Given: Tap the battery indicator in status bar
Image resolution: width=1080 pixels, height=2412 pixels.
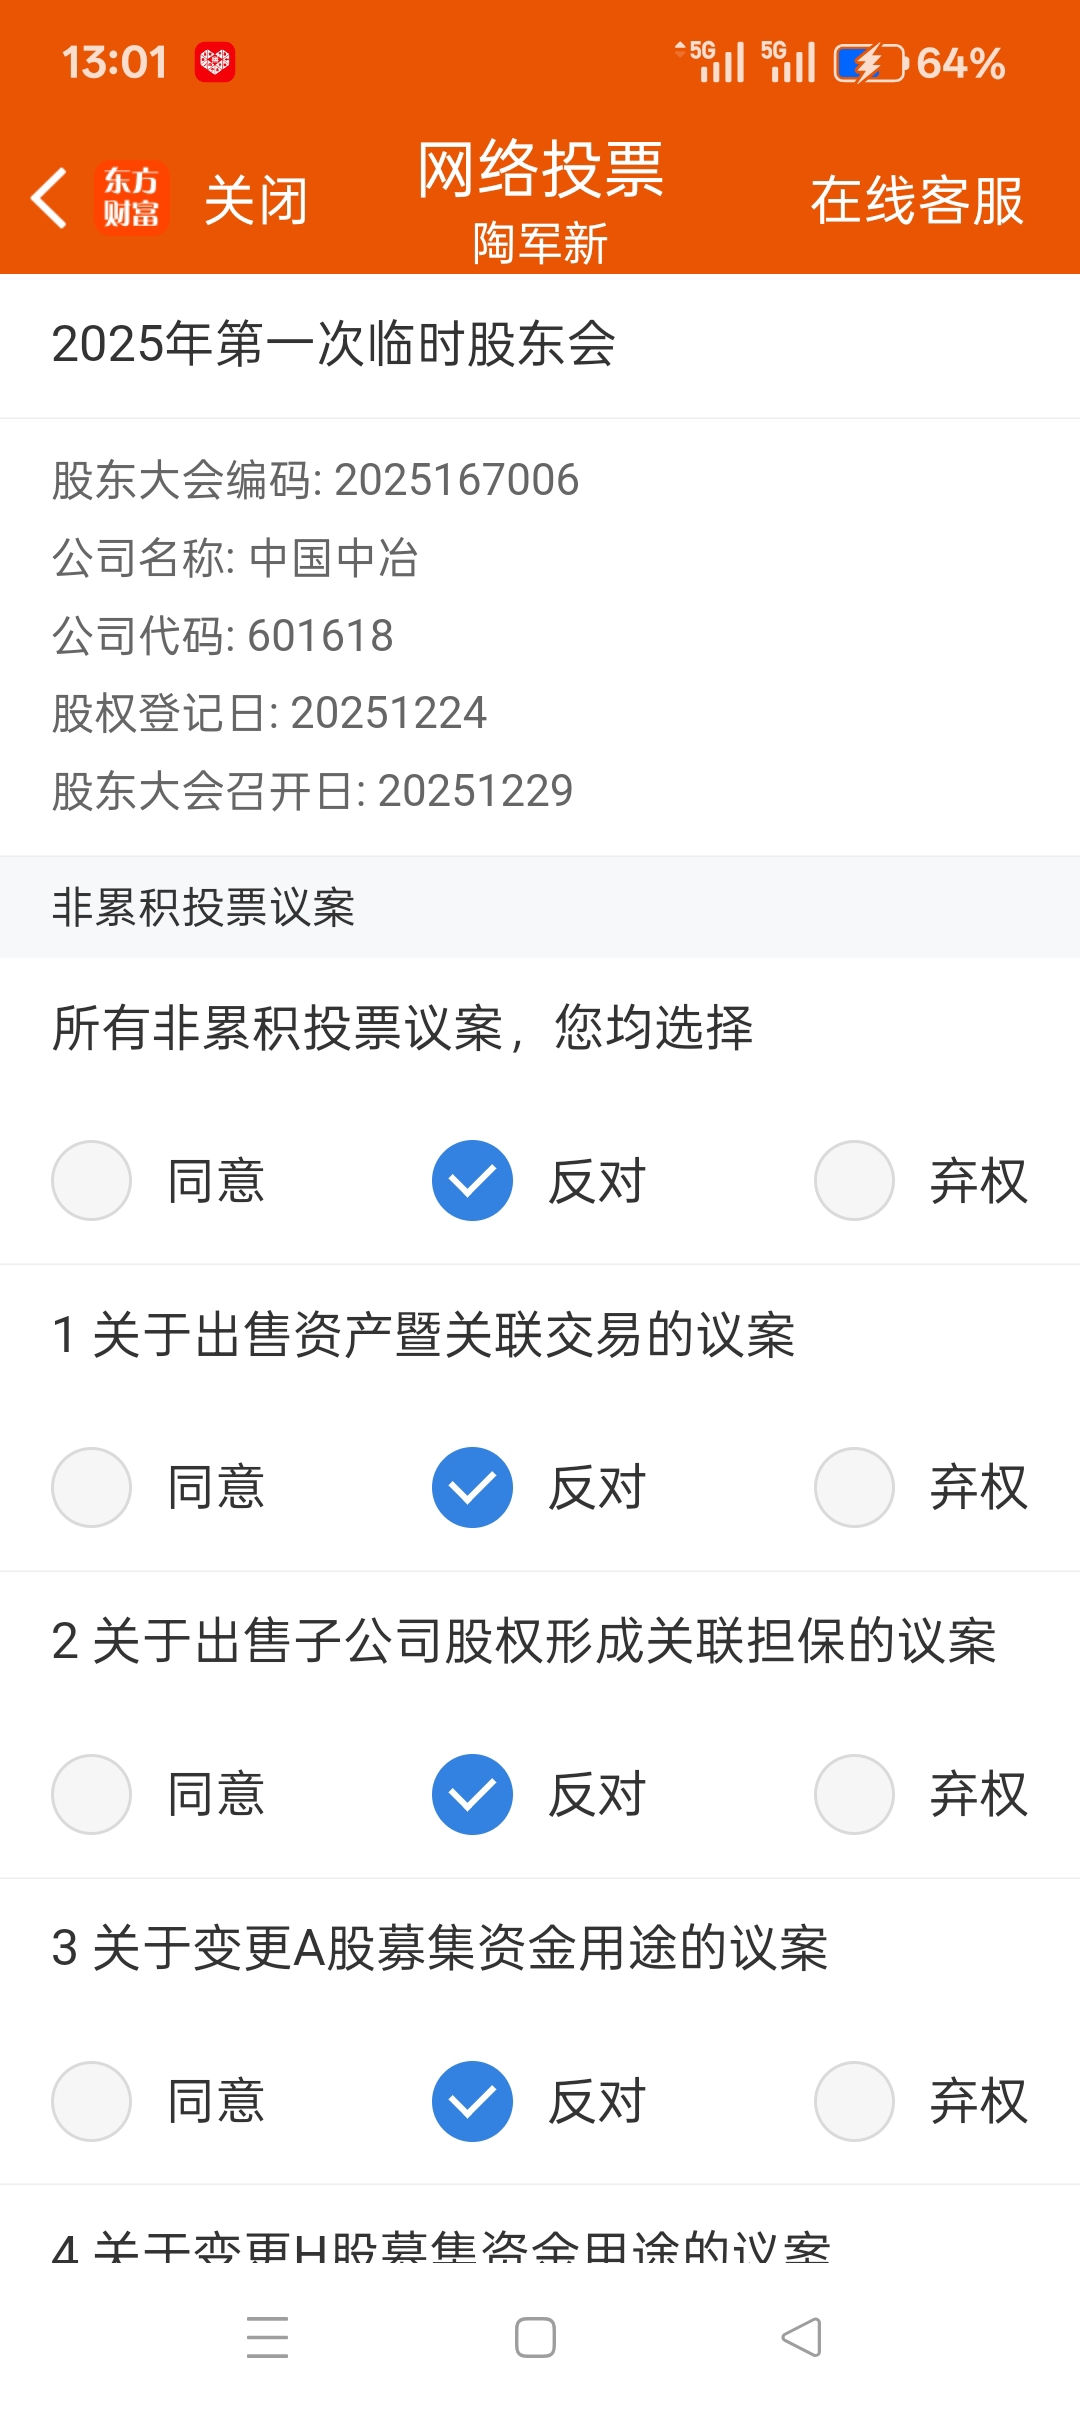Looking at the screenshot, I should (869, 63).
